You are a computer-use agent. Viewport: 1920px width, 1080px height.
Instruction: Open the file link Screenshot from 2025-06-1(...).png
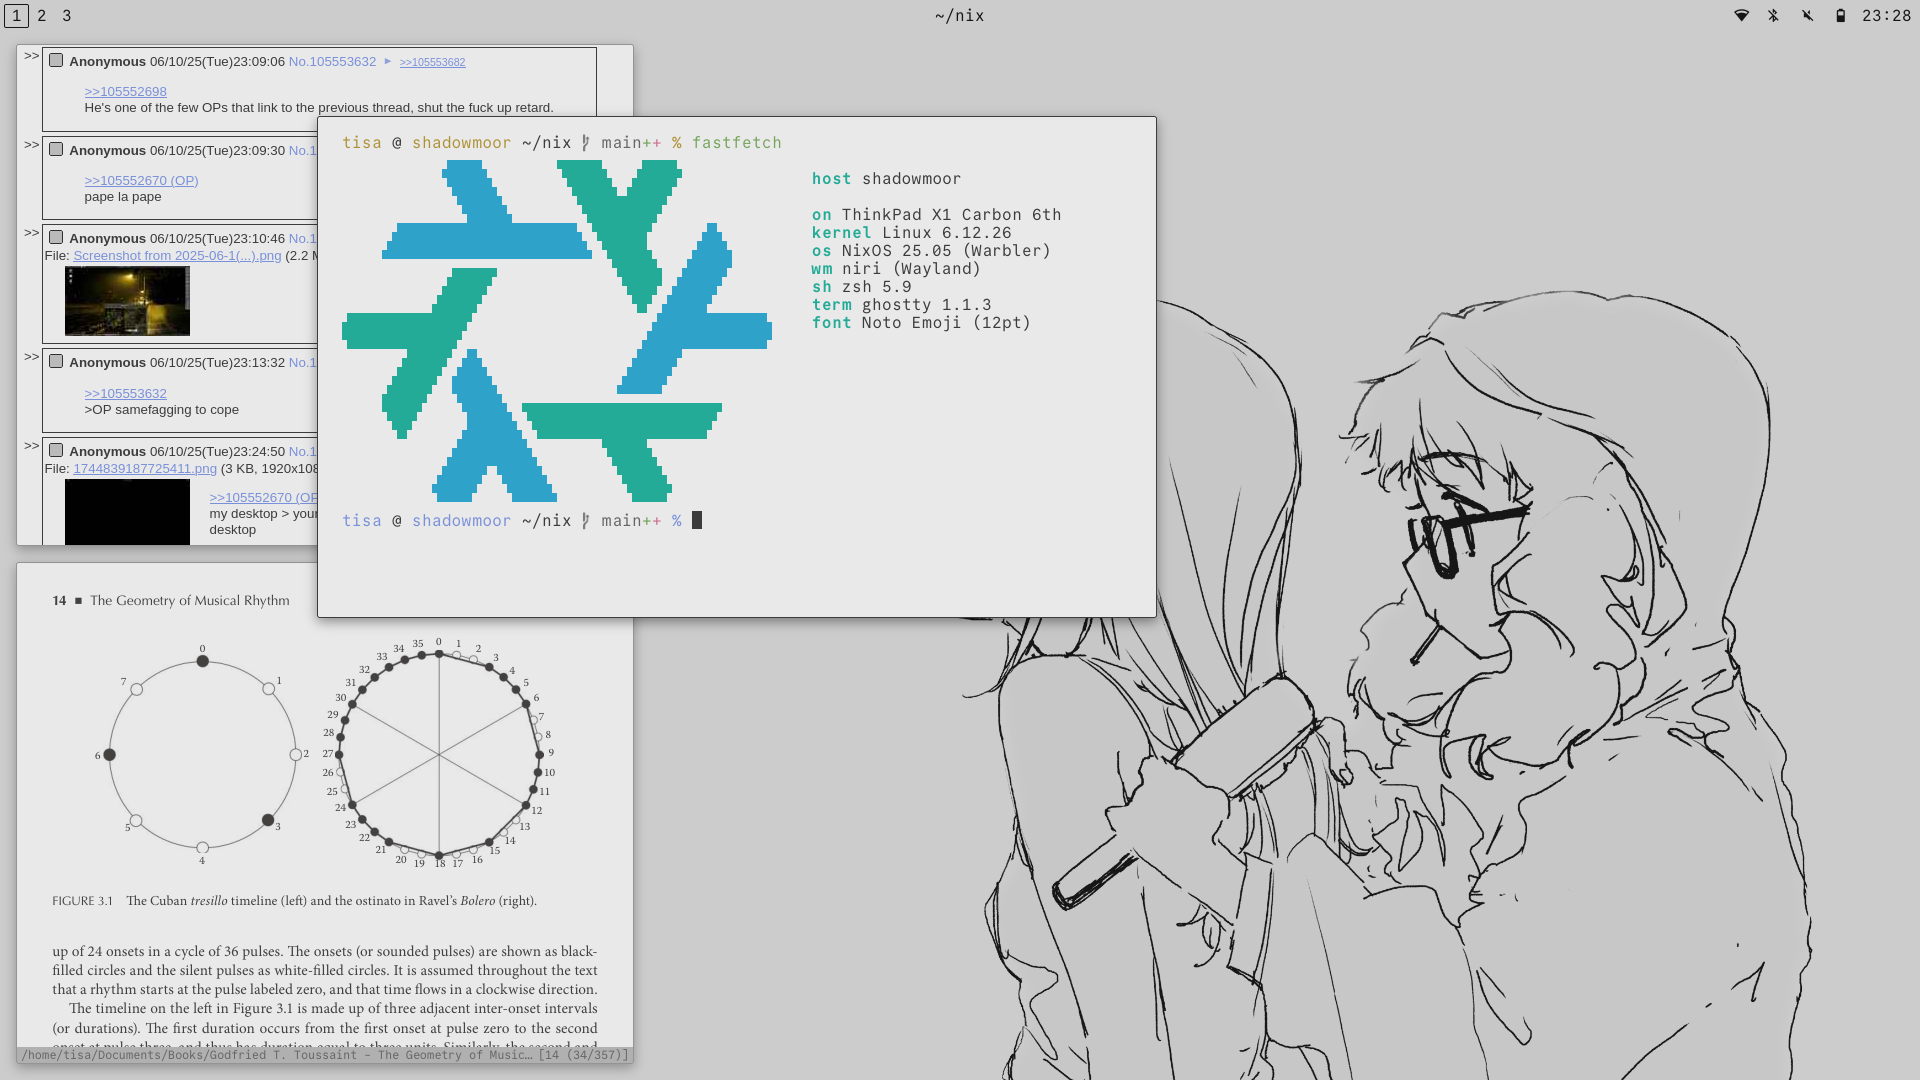pyautogui.click(x=177, y=256)
